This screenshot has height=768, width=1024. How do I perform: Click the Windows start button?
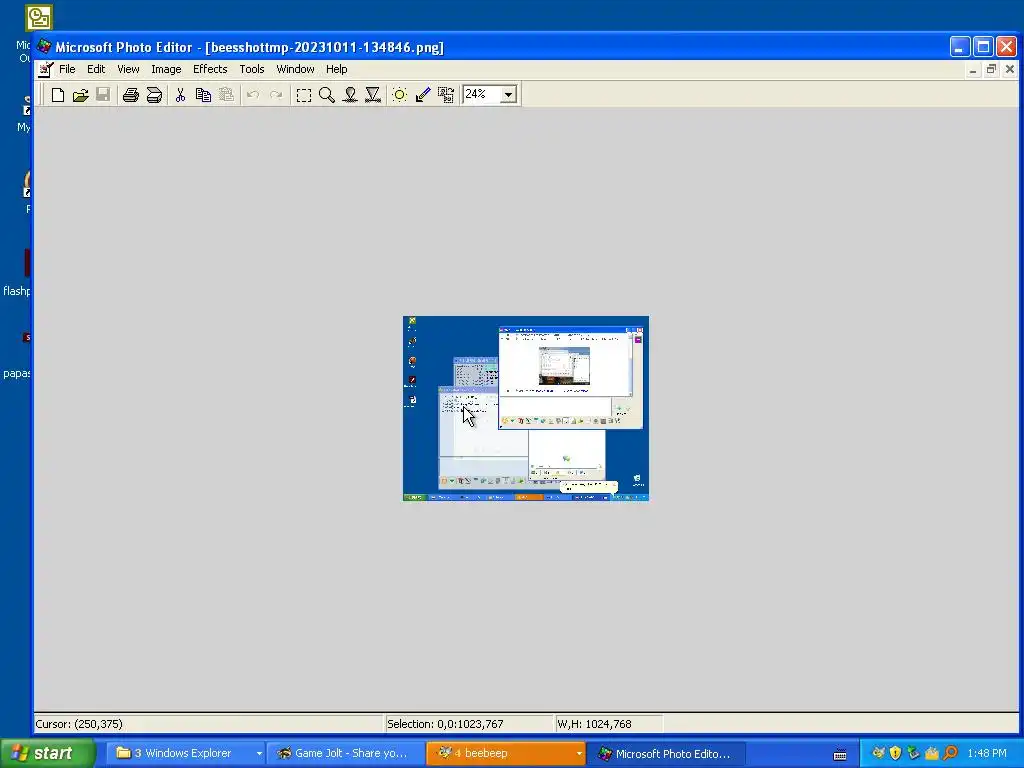[x=48, y=753]
